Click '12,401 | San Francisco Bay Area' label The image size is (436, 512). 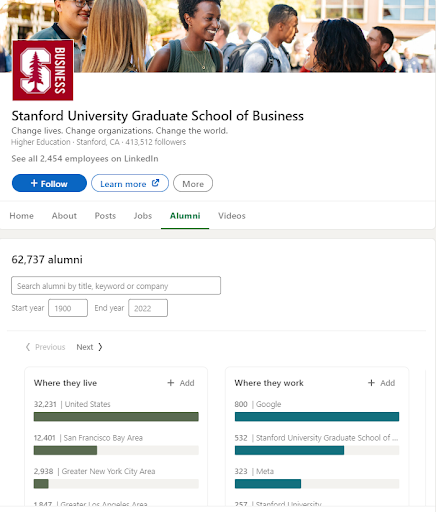tap(88, 438)
